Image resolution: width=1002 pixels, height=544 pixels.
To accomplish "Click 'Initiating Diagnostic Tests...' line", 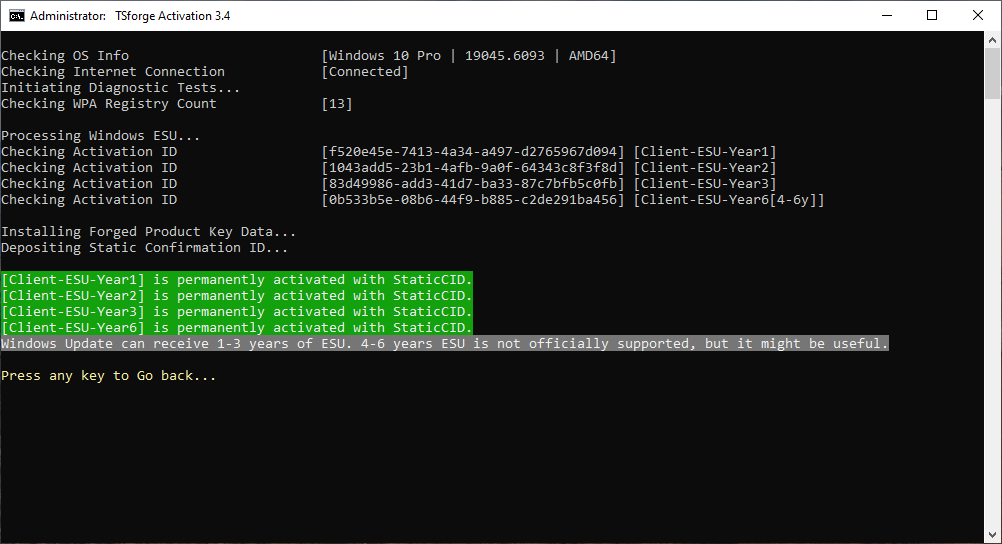I will click(121, 88).
